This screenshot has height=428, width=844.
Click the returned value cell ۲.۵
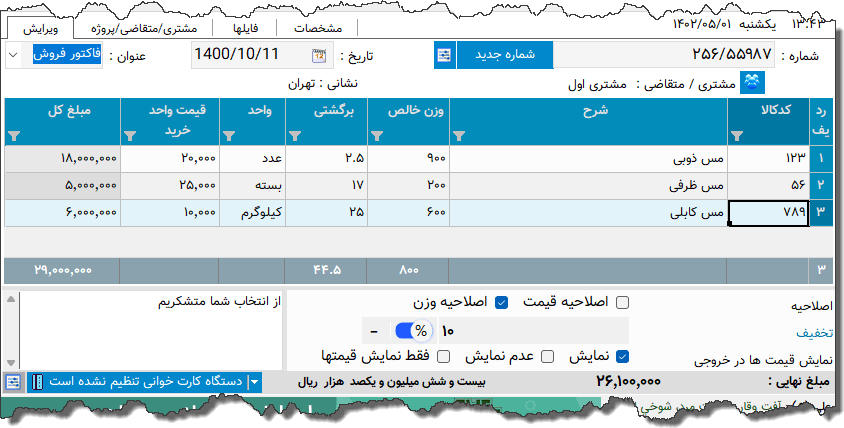(x=326, y=158)
